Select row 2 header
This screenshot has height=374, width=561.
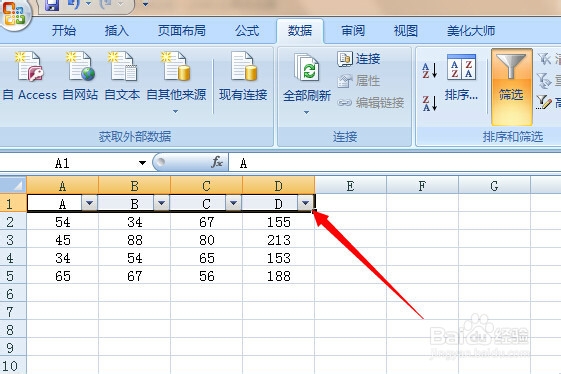(13, 222)
